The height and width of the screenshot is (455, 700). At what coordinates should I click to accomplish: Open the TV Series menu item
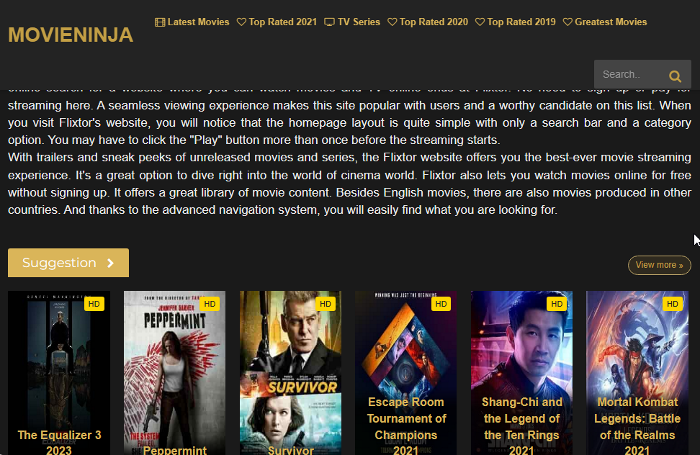(x=352, y=22)
